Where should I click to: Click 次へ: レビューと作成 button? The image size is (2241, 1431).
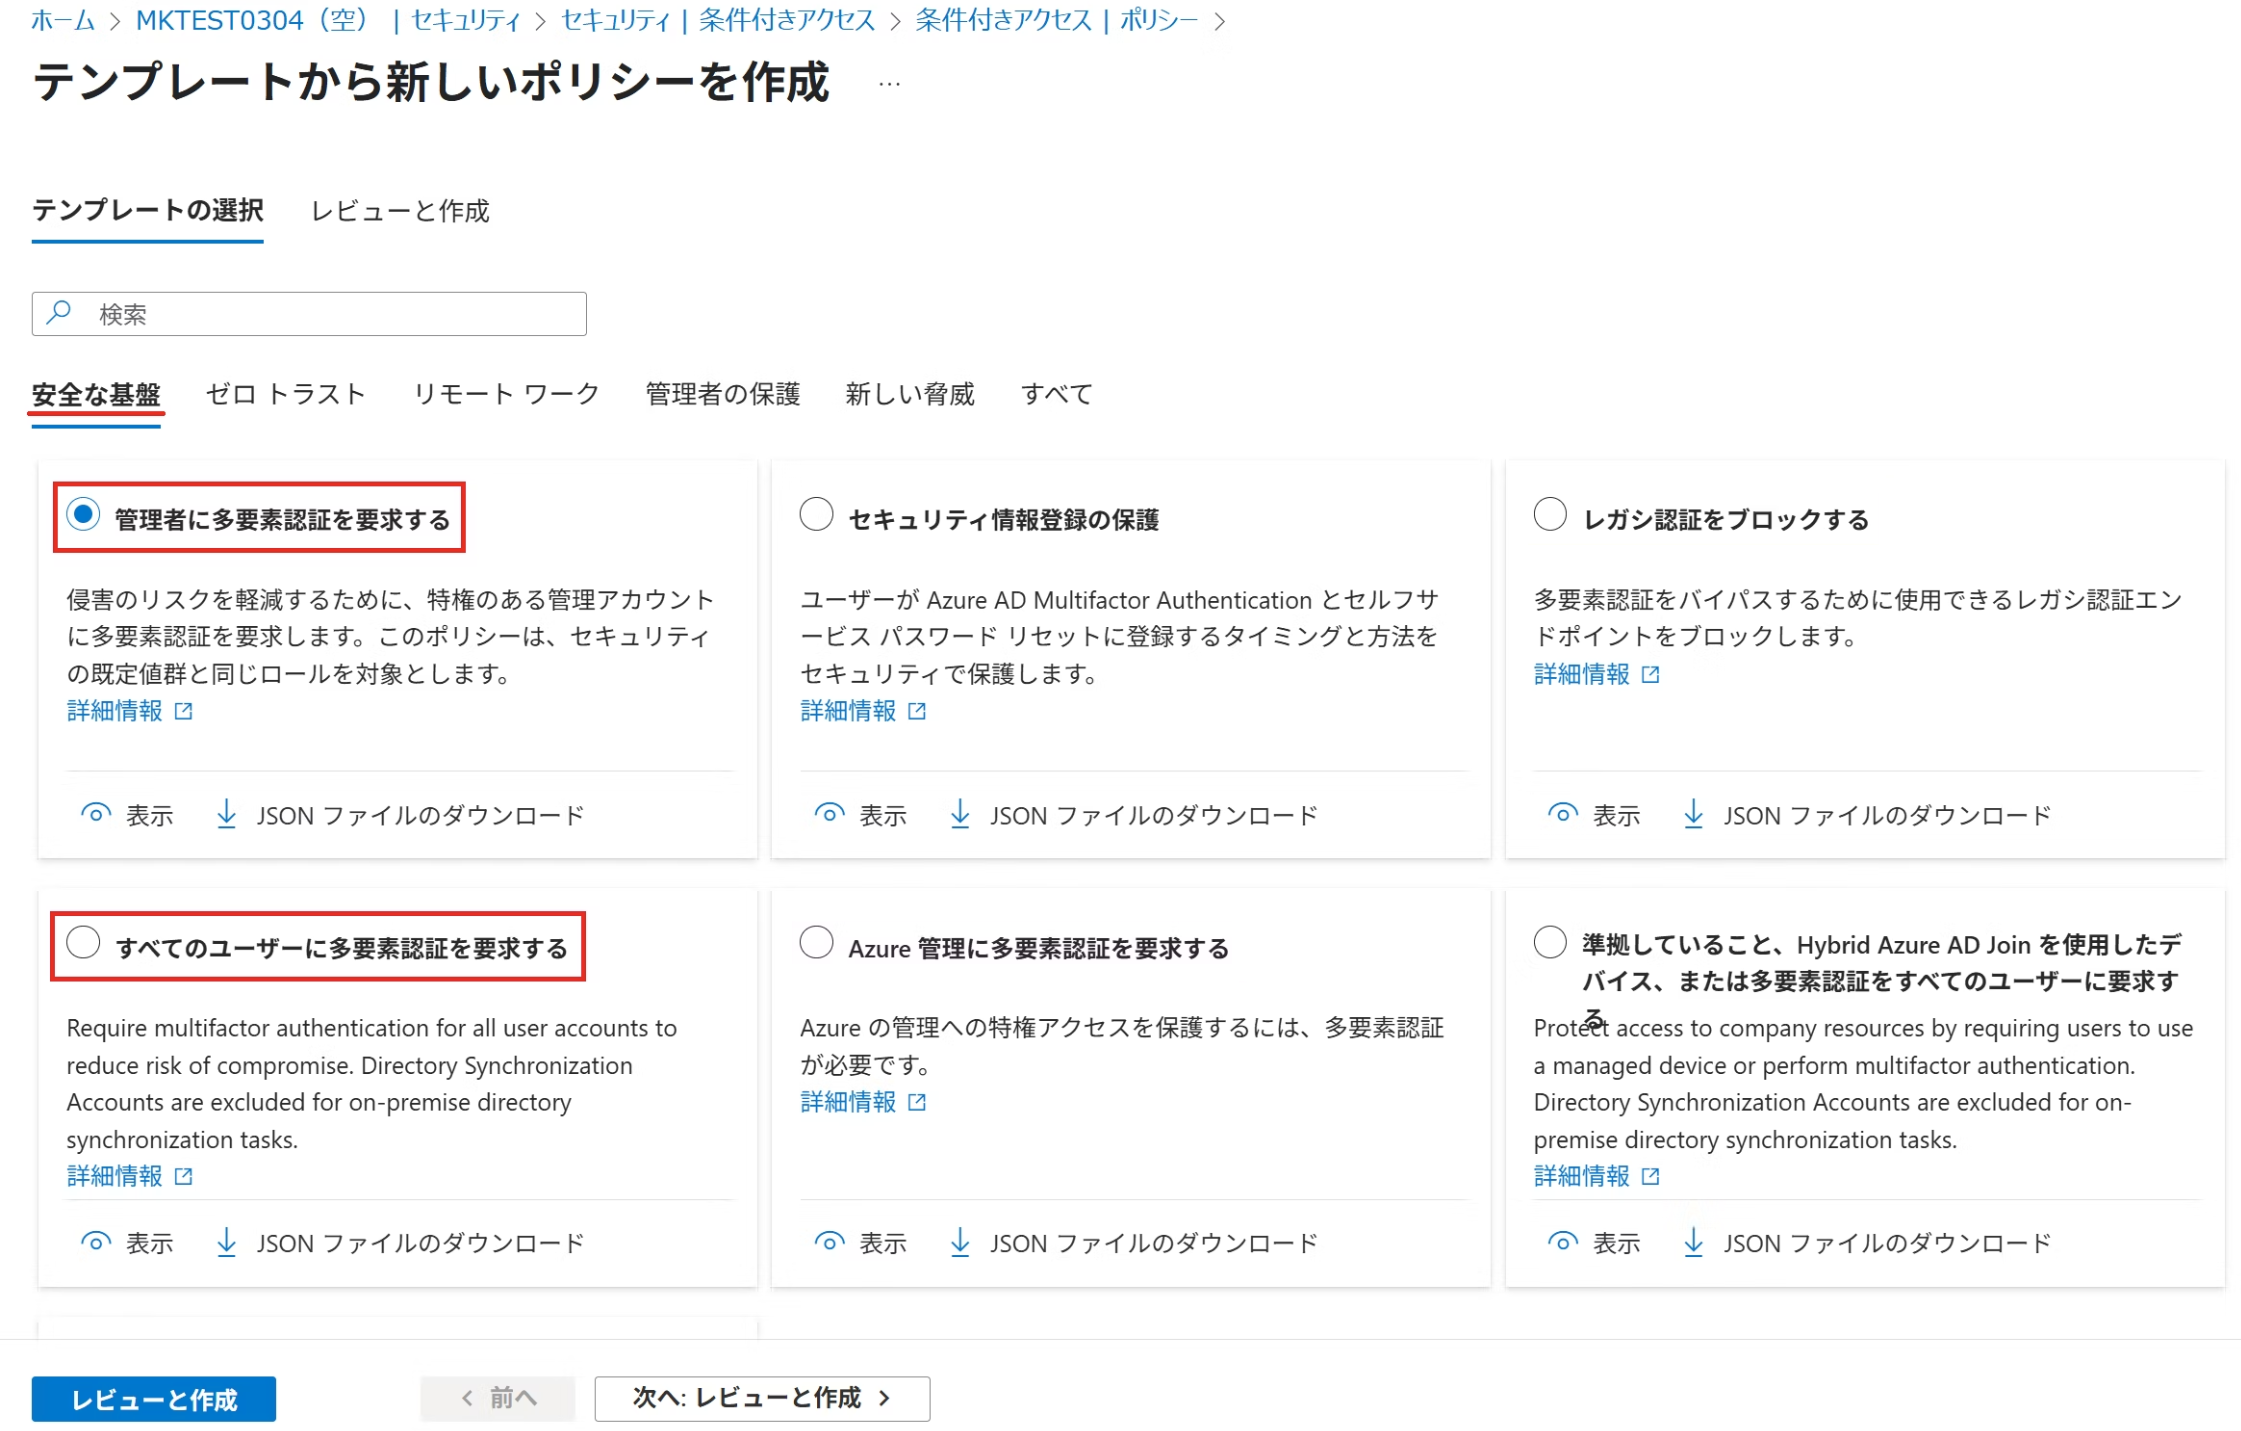tap(761, 1398)
